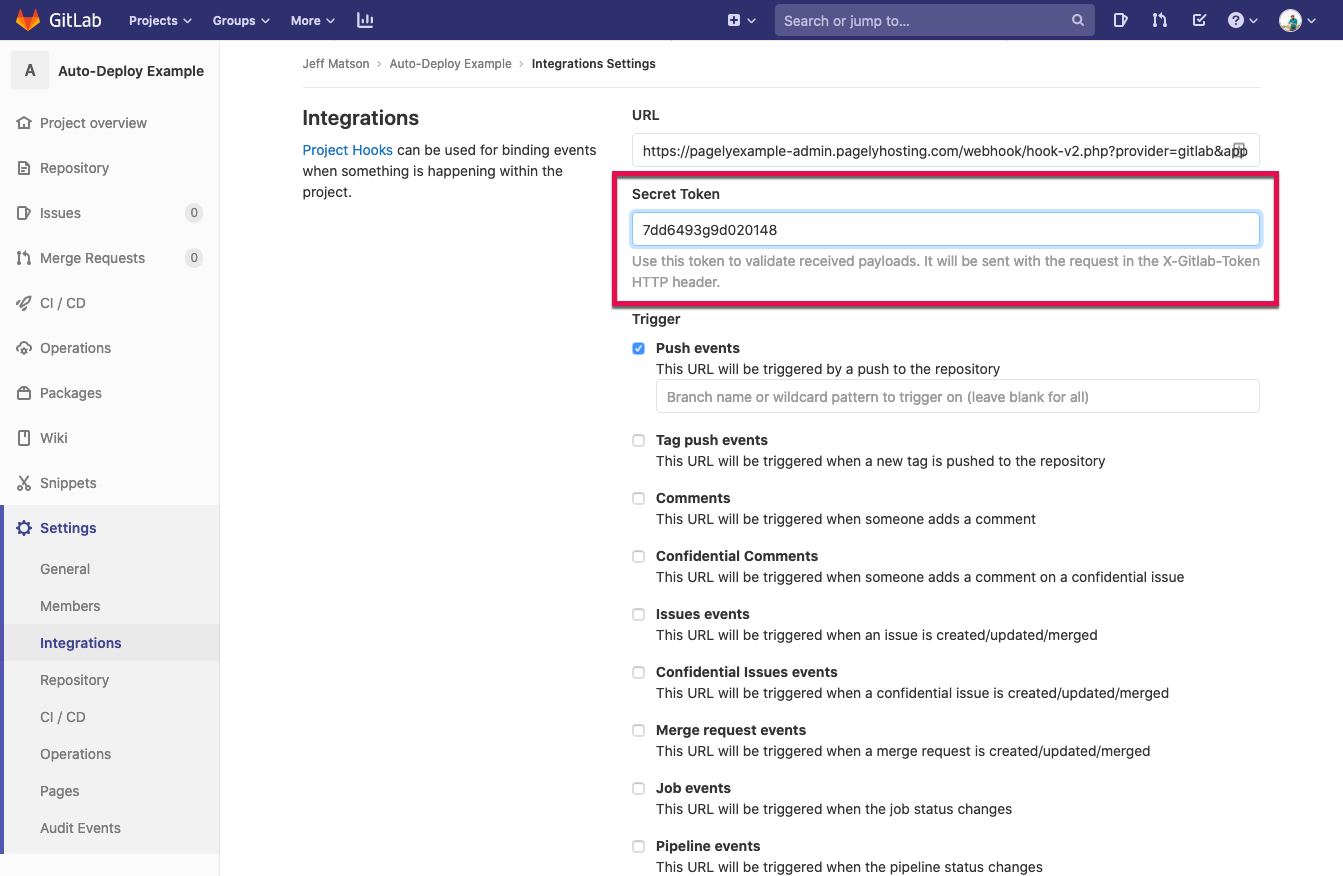Open the activity chart icon in navbar

click(365, 20)
